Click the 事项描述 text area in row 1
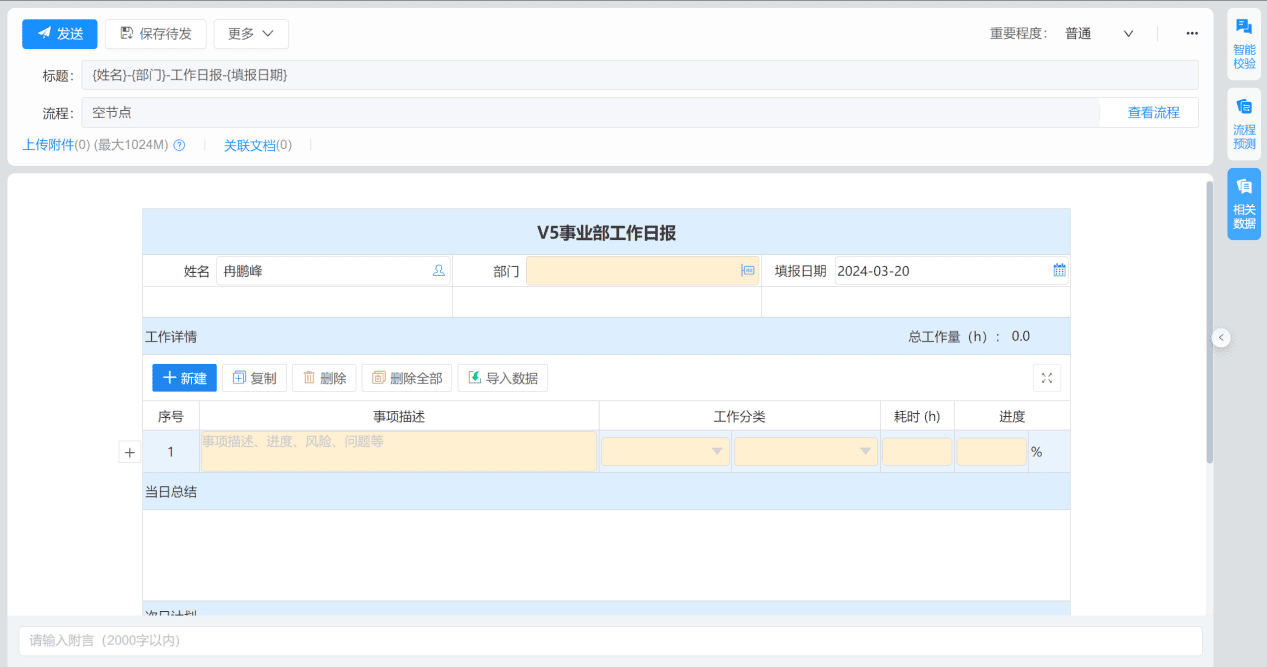 tap(399, 452)
